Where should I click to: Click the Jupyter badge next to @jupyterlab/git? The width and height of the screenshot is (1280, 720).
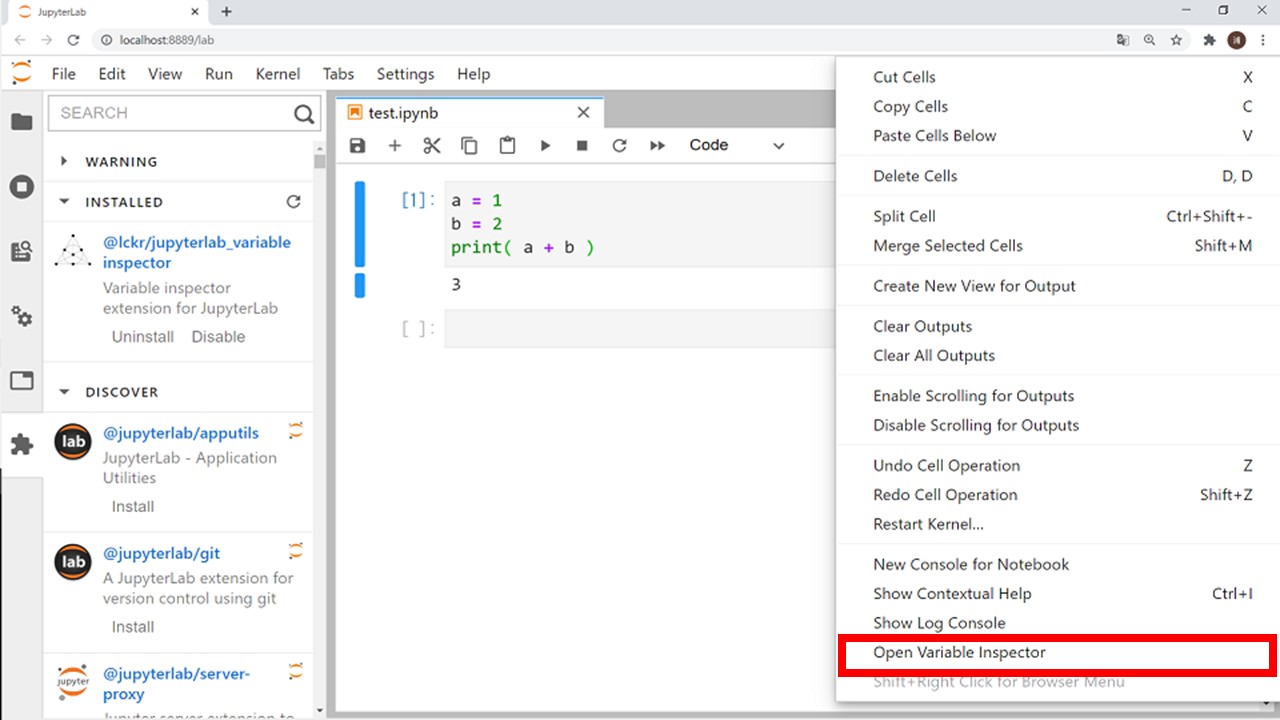click(296, 551)
